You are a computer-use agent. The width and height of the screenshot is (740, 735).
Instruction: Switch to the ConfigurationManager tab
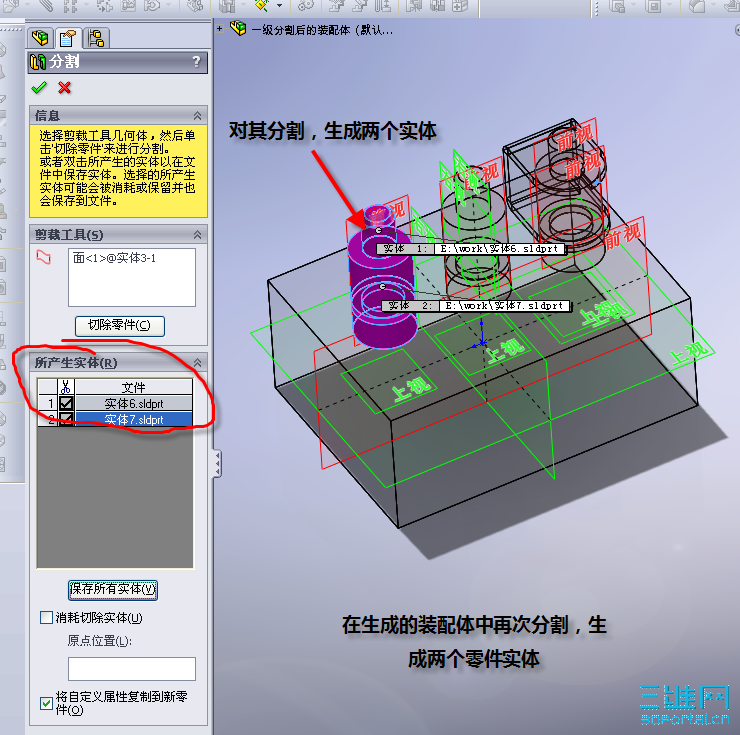[96, 38]
